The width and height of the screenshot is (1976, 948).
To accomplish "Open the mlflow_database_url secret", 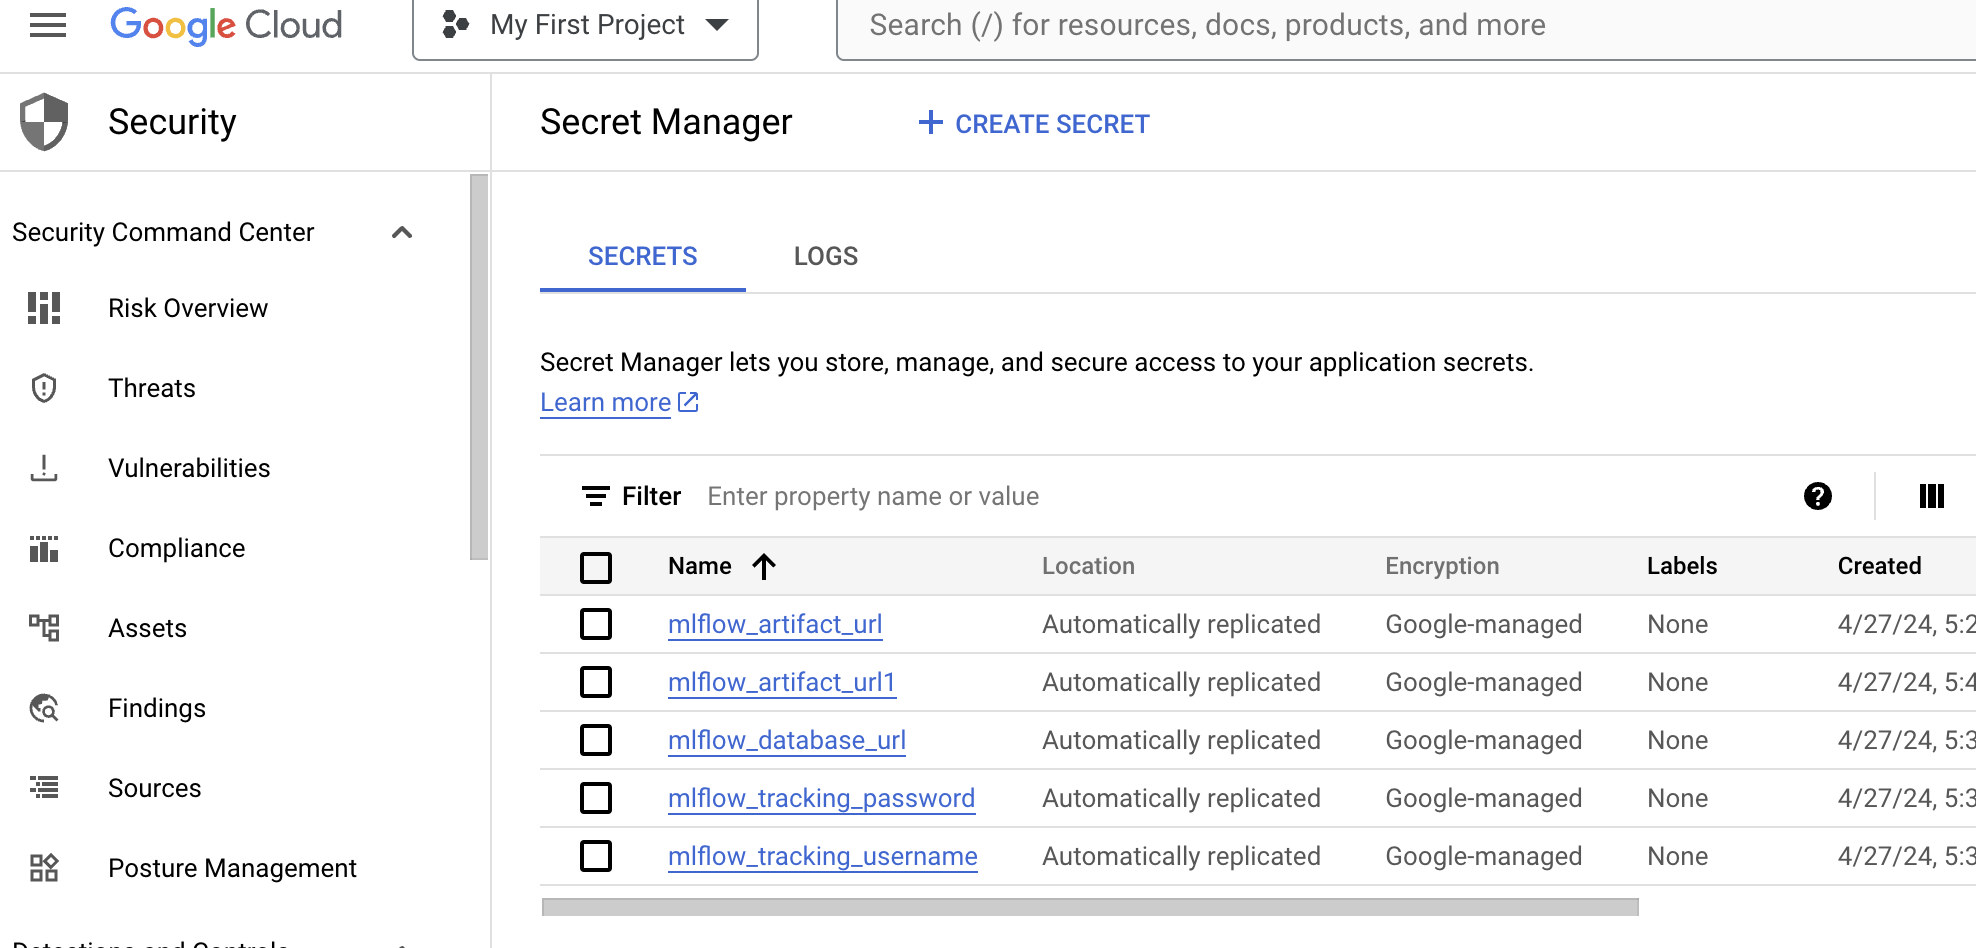I will pyautogui.click(x=786, y=740).
